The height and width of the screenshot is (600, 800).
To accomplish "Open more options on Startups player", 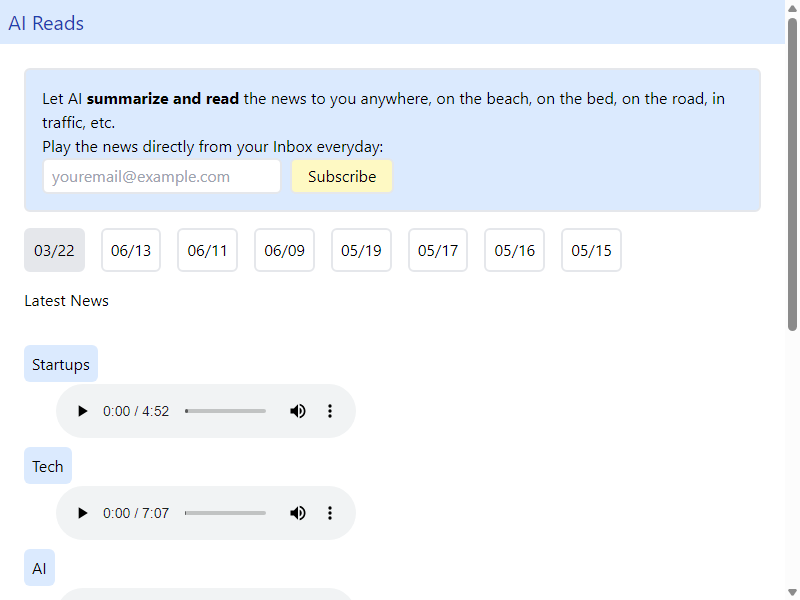I will point(330,411).
